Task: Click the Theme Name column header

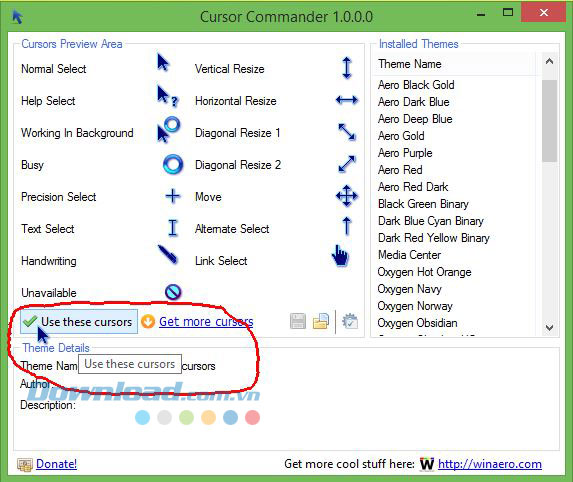Action: [x=454, y=64]
